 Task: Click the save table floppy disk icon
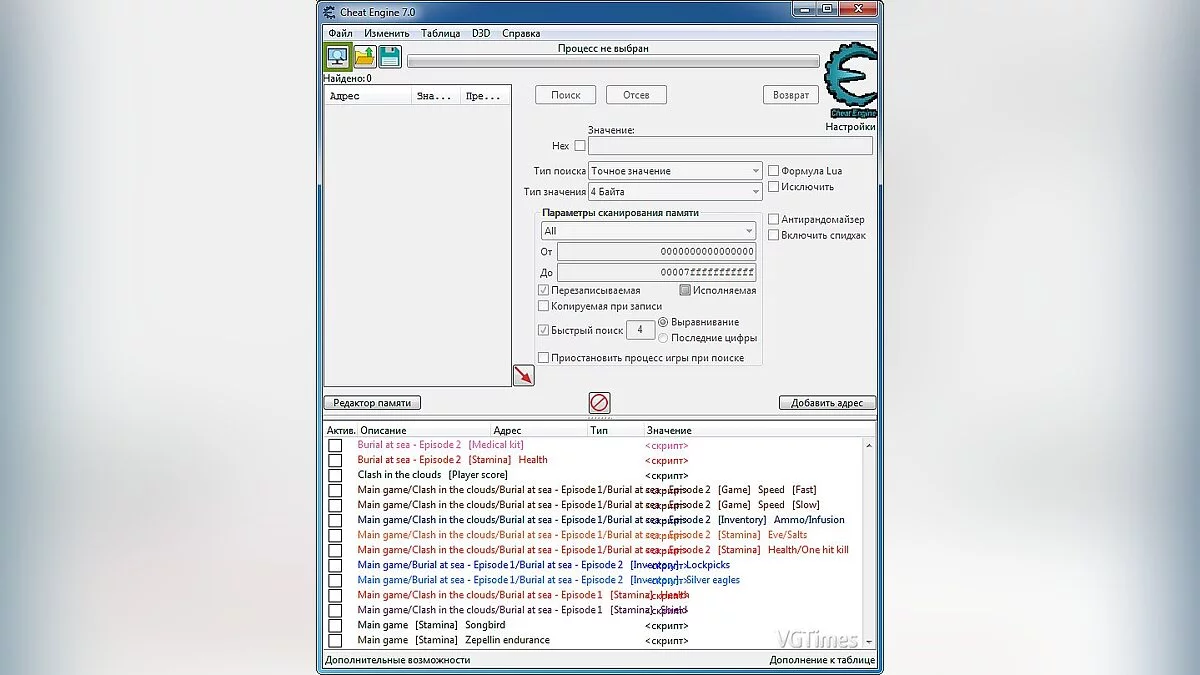388,57
